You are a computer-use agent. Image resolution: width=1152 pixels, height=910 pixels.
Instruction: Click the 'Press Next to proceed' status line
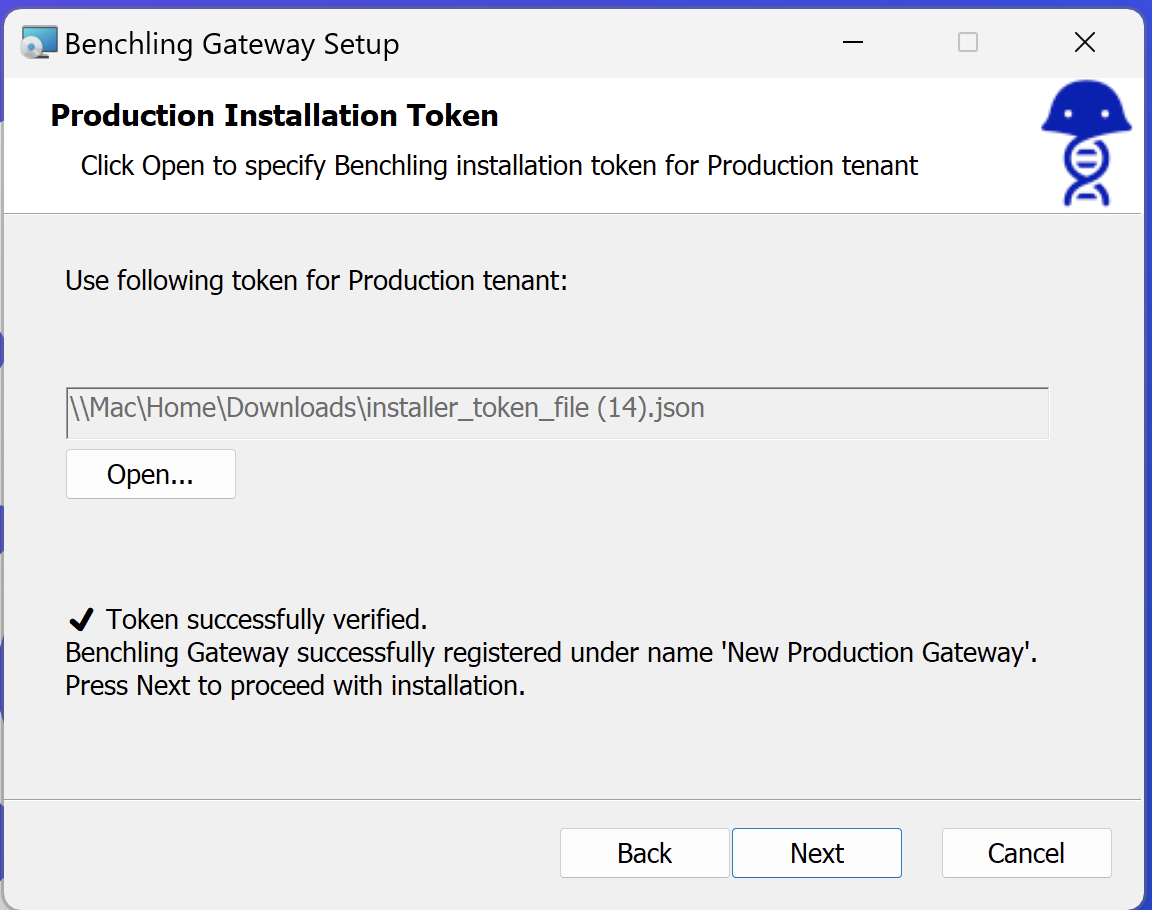pyautogui.click(x=295, y=687)
